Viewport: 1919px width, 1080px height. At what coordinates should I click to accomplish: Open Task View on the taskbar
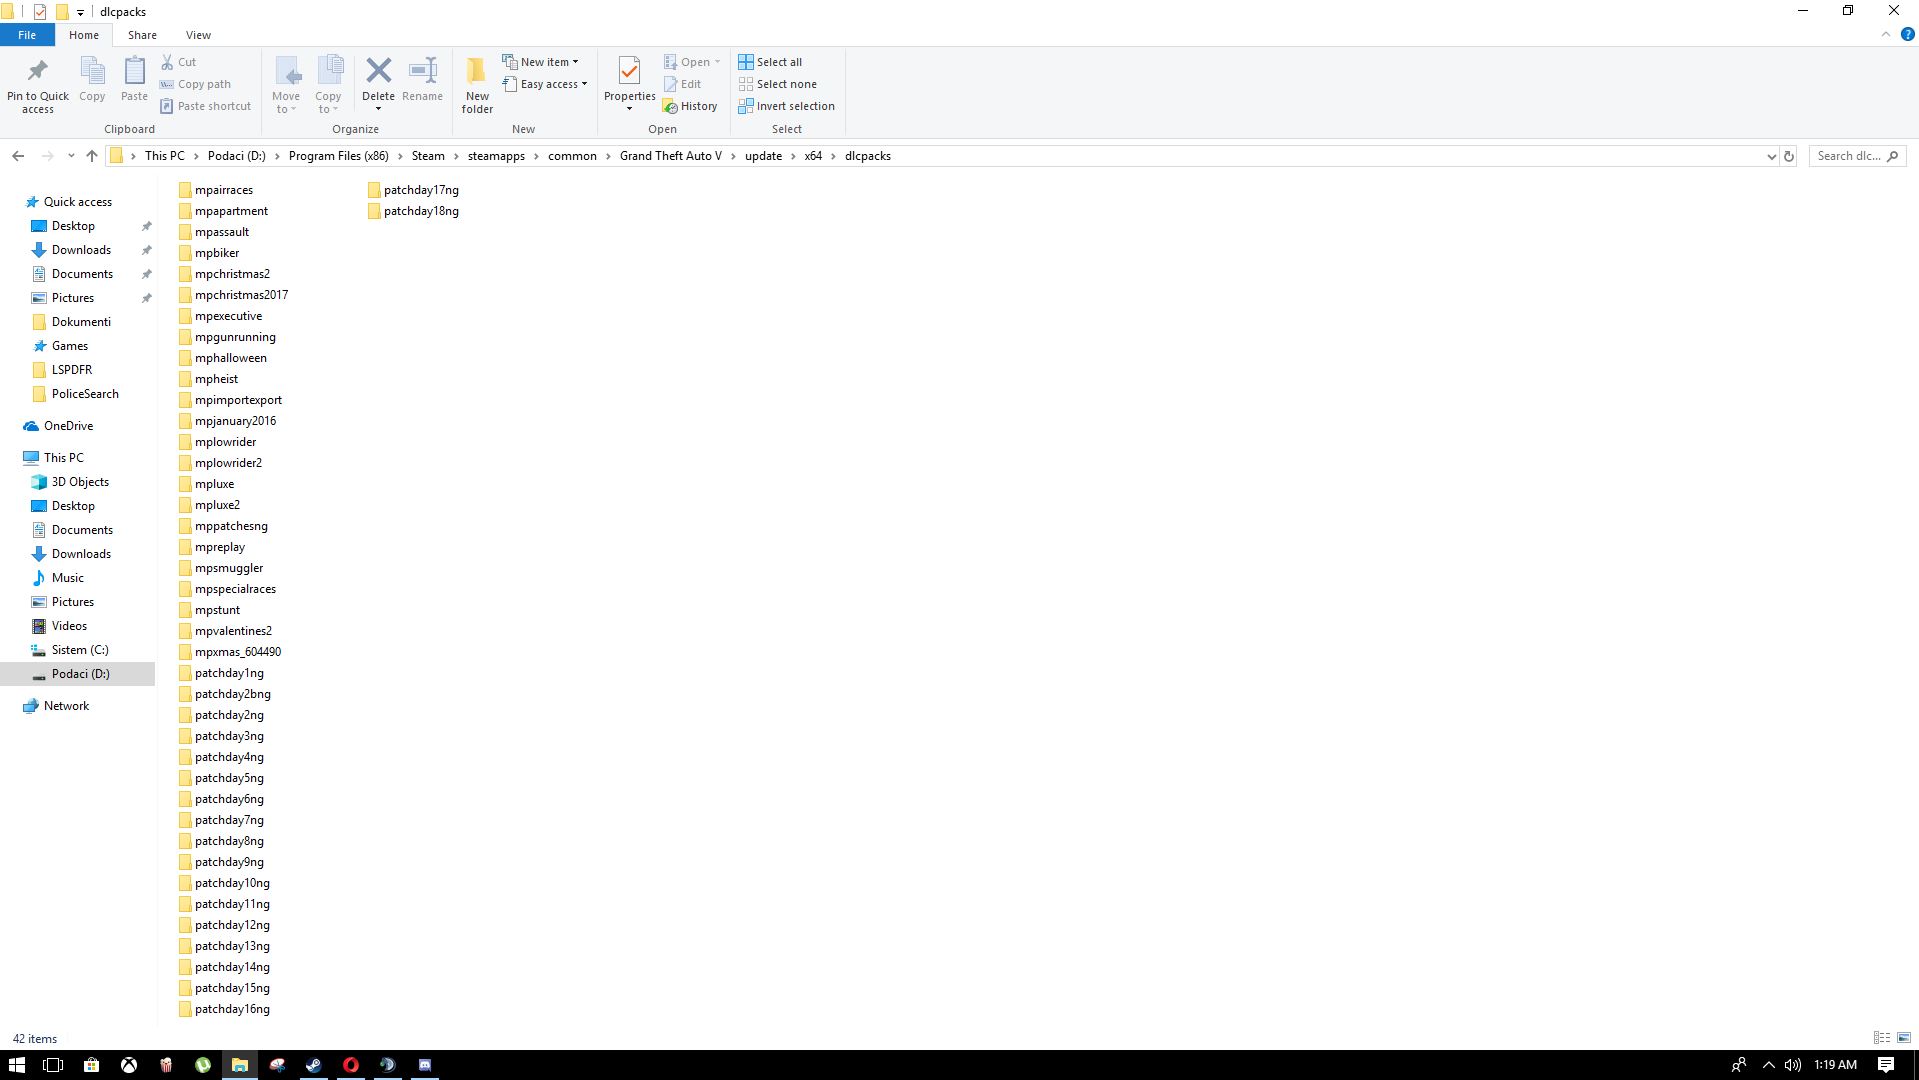pos(53,1065)
